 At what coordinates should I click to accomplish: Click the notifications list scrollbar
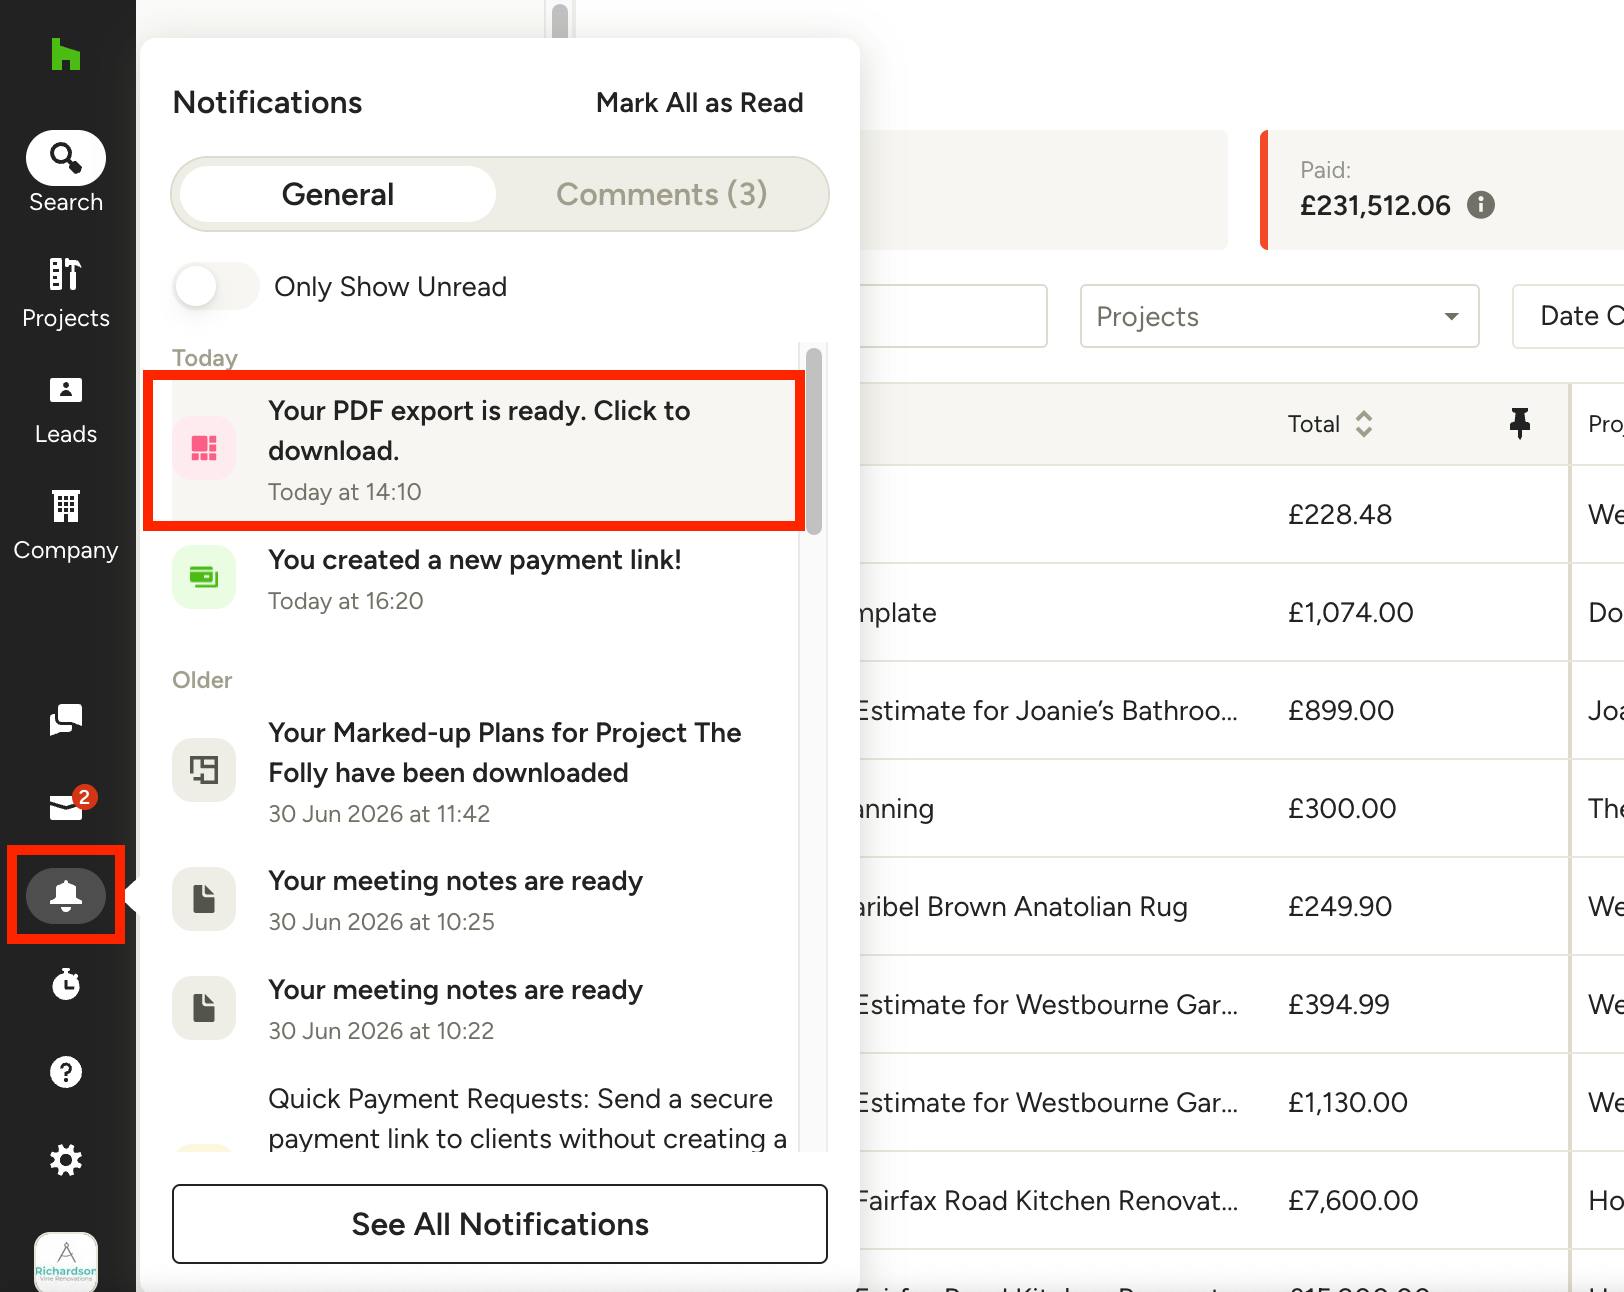(814, 440)
